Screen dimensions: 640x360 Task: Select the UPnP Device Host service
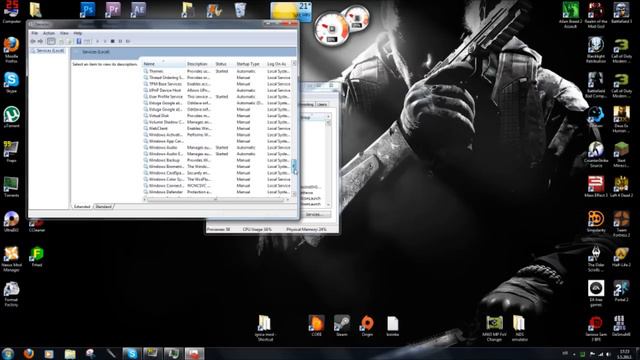[x=217, y=90]
